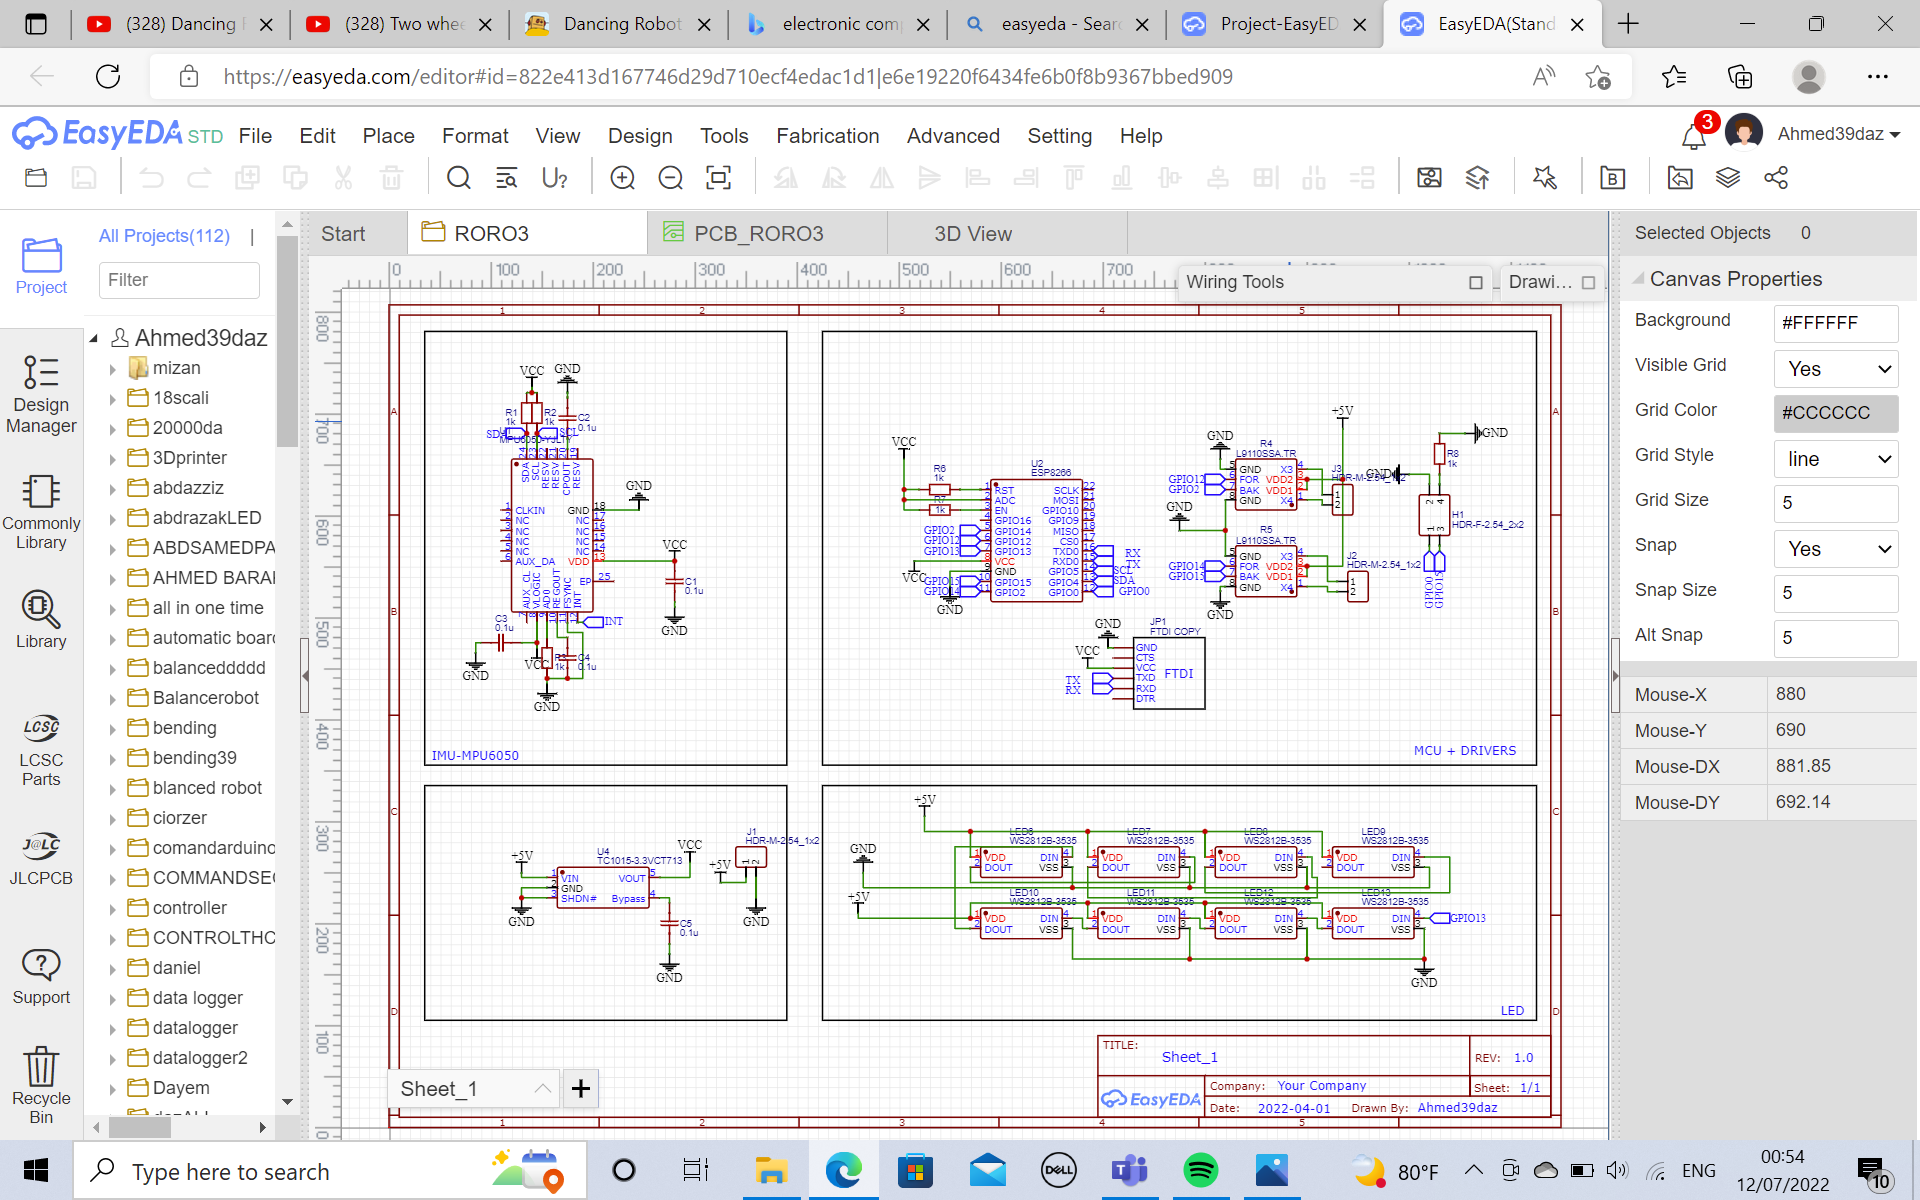
Task: Open the Fabrication menu
Action: tap(827, 136)
